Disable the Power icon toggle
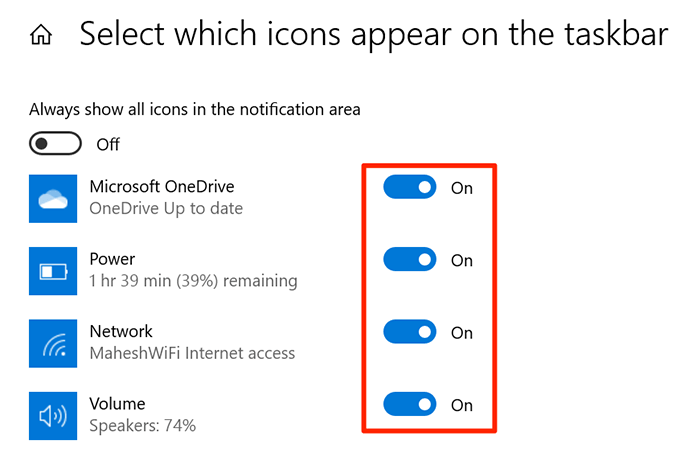This screenshot has height=457, width=680. (410, 260)
